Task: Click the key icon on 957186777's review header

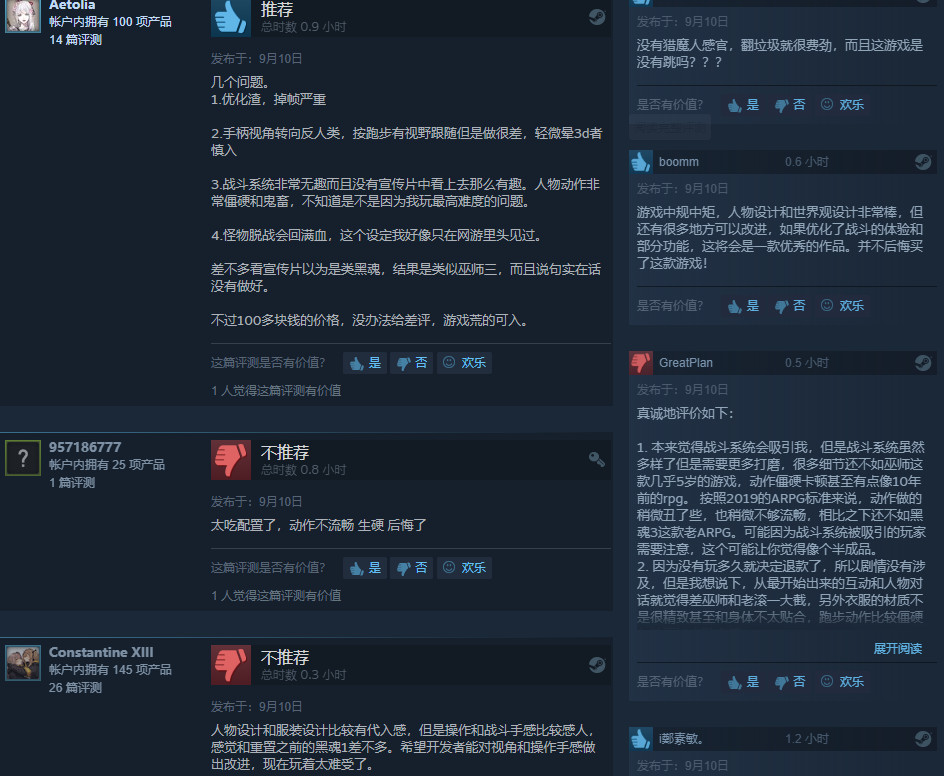Action: click(597, 460)
